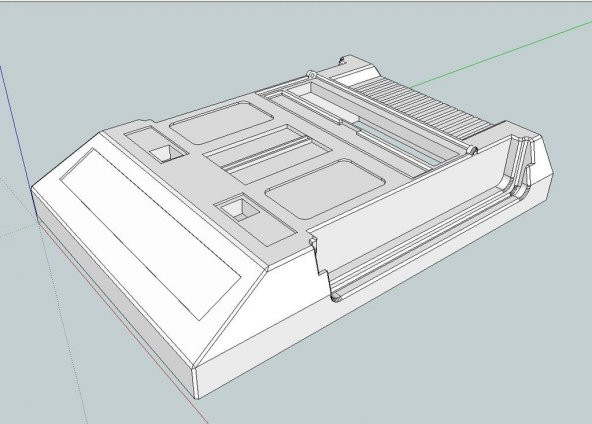Click the lower rounded-rectangle recess on top
Image resolution: width=592 pixels, height=424 pixels.
point(325,189)
